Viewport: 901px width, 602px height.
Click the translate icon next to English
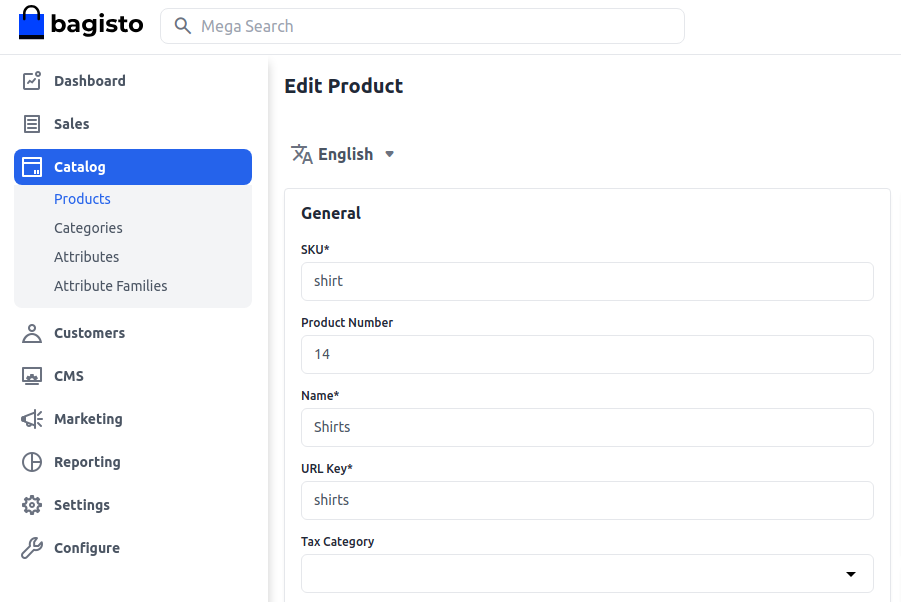(301, 154)
